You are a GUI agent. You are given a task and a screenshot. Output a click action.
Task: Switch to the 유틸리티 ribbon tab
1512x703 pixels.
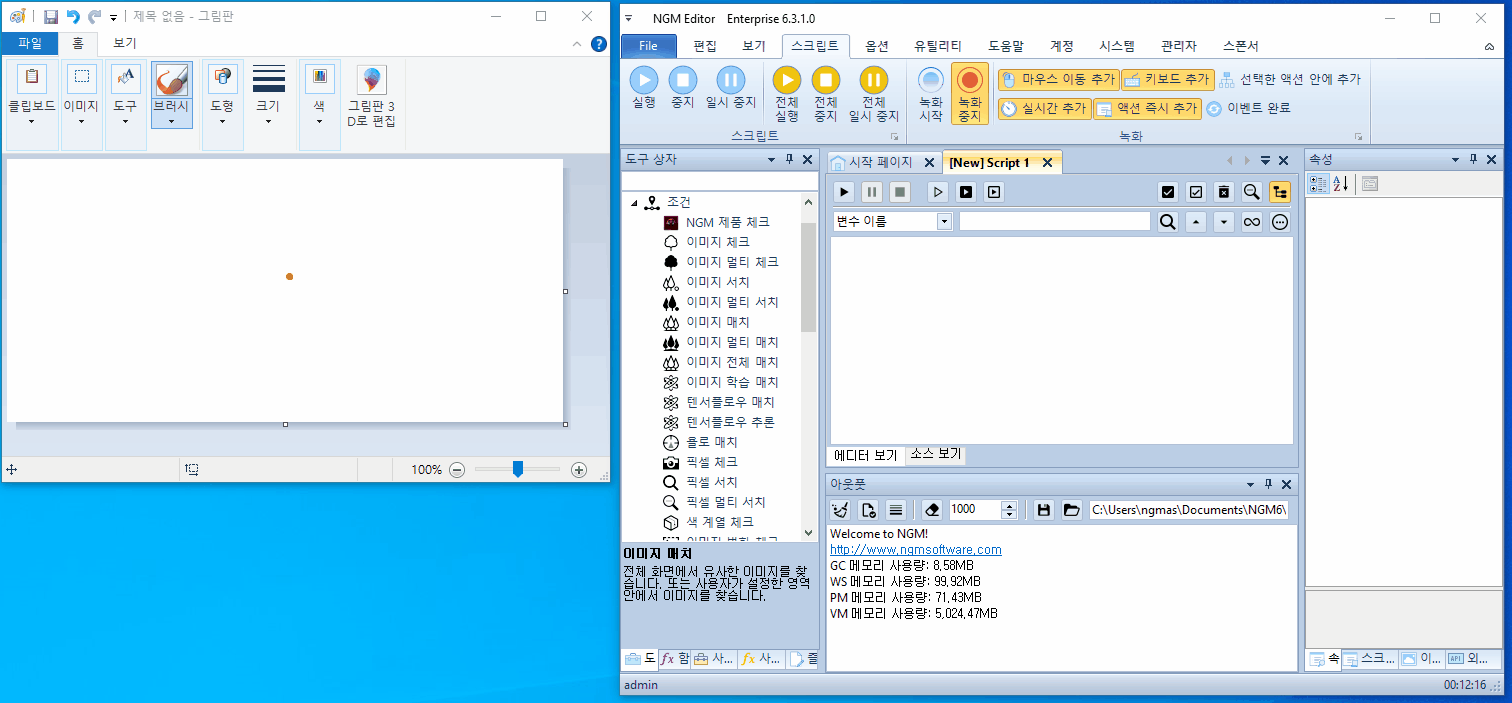[x=938, y=46]
